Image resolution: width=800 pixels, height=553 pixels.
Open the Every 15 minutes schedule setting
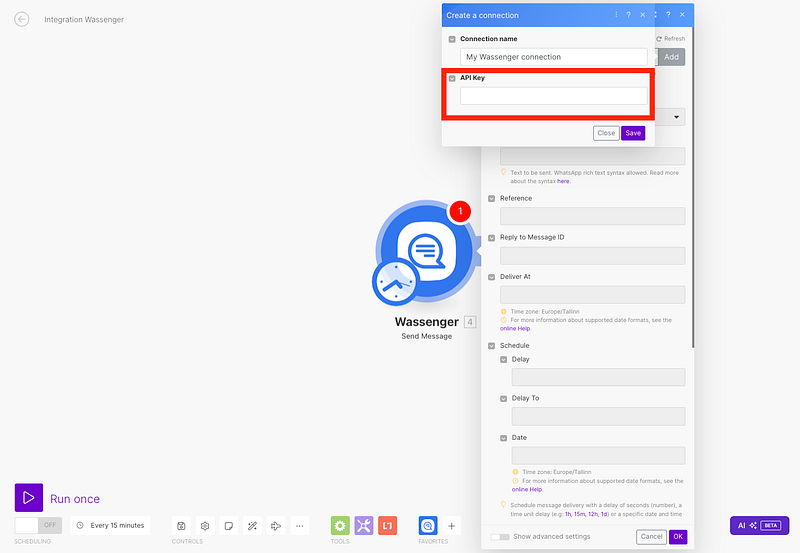[x=110, y=525]
